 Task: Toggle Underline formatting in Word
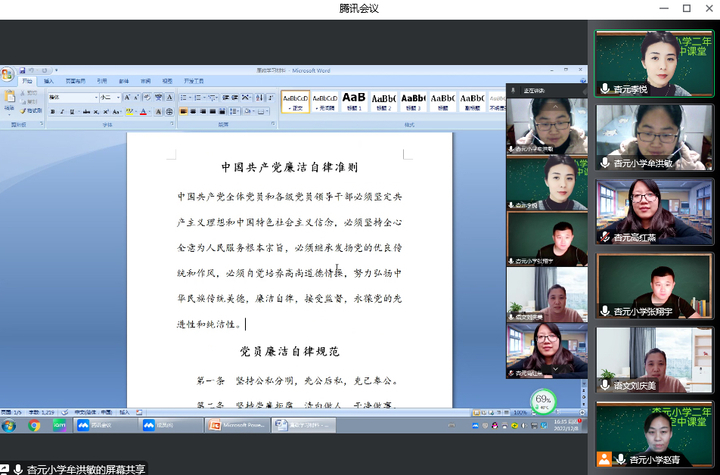[x=72, y=112]
